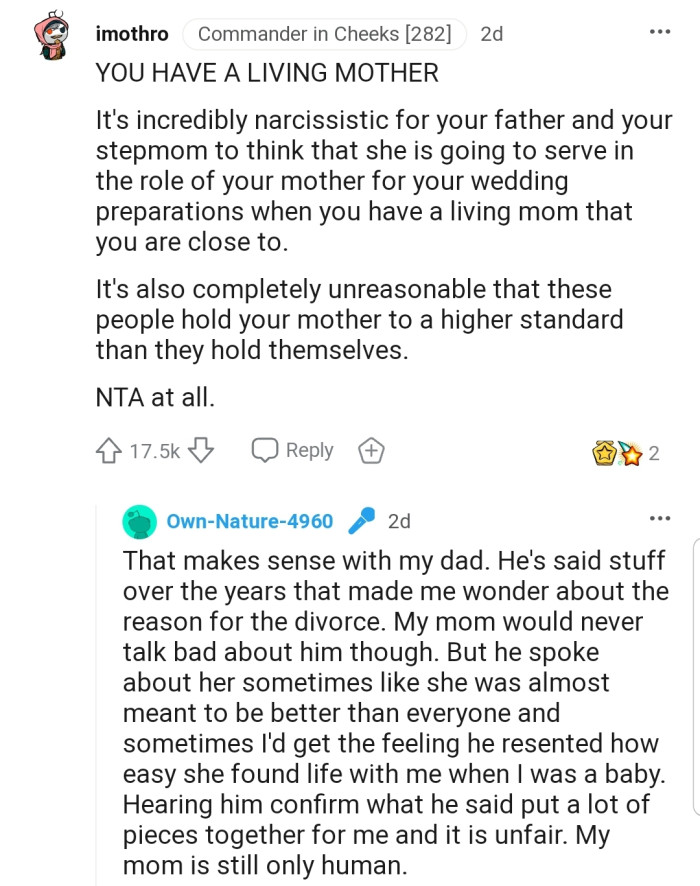The width and height of the screenshot is (700, 886).
Task: Upvote imothro's comment
Action: (110, 449)
